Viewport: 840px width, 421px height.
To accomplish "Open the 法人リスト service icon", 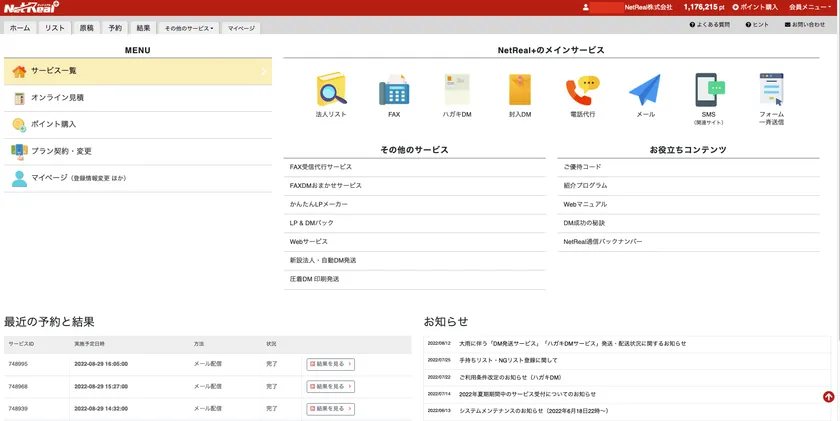I will pyautogui.click(x=331, y=91).
